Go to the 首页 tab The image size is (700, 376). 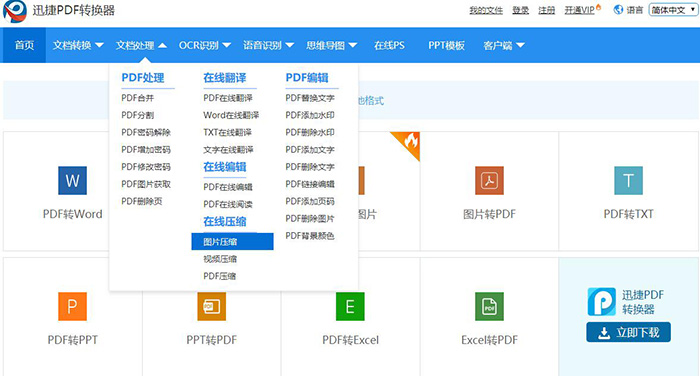pos(24,45)
